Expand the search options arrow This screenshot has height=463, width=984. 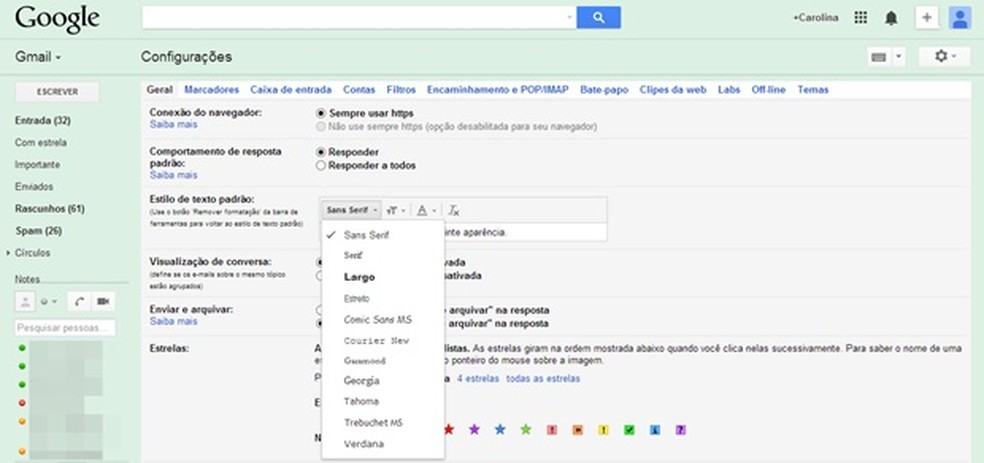click(569, 18)
